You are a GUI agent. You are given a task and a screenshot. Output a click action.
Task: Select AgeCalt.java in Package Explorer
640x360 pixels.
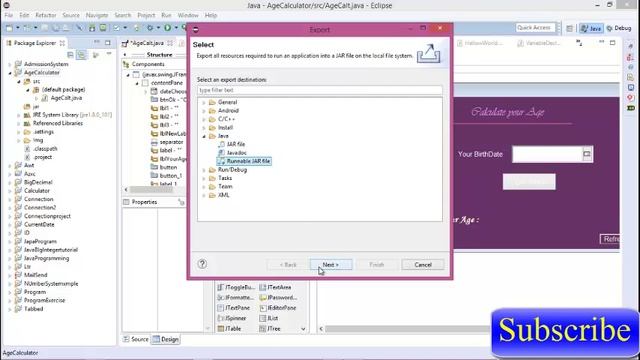(62, 98)
